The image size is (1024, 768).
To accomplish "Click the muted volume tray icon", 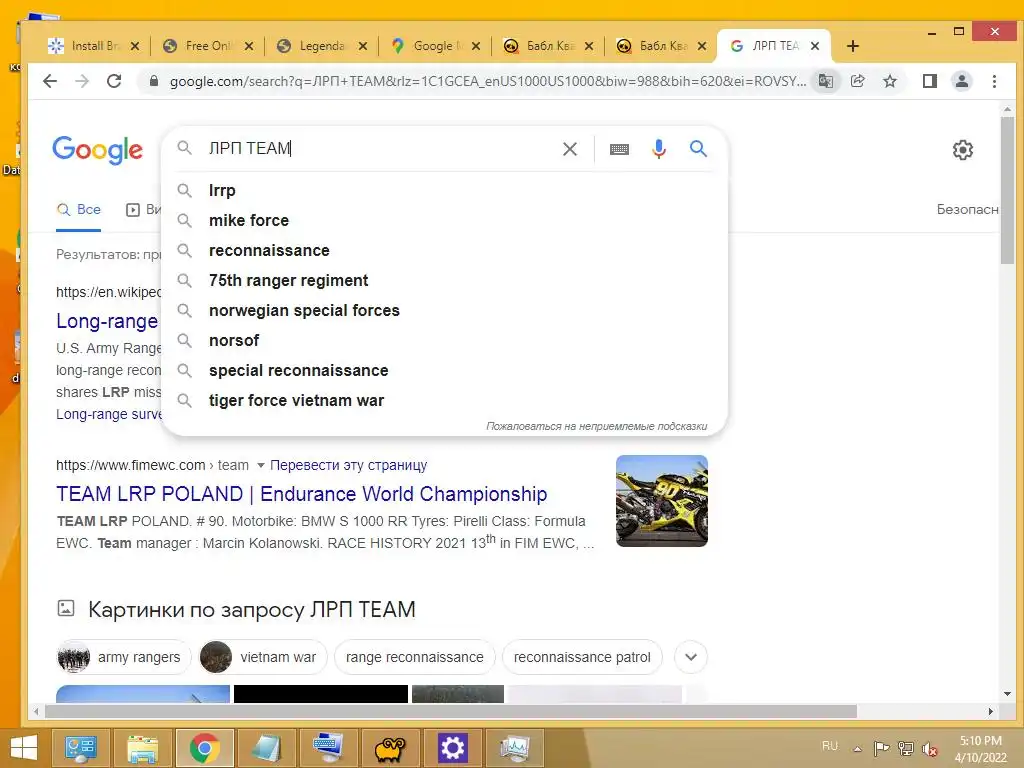I will coord(929,748).
